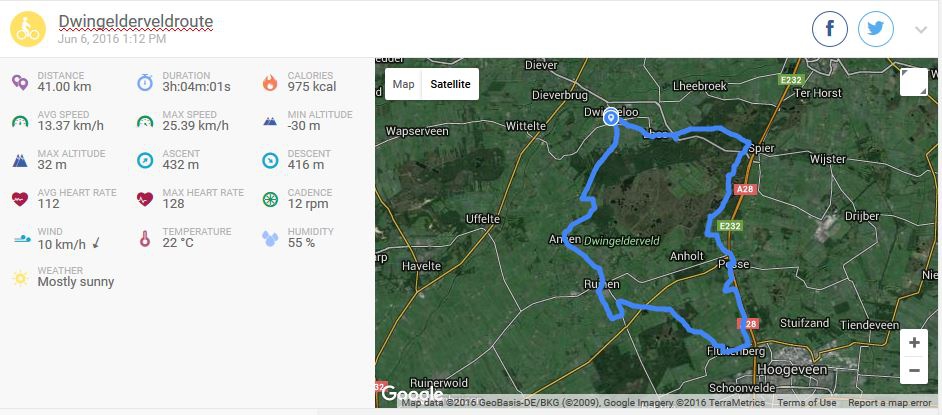Zoom in on the map
Screen dimensions: 942x415
(914, 343)
